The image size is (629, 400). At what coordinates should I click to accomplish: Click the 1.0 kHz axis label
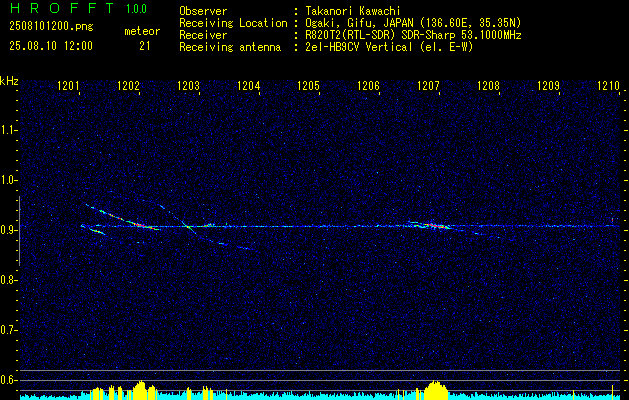pos(8,180)
